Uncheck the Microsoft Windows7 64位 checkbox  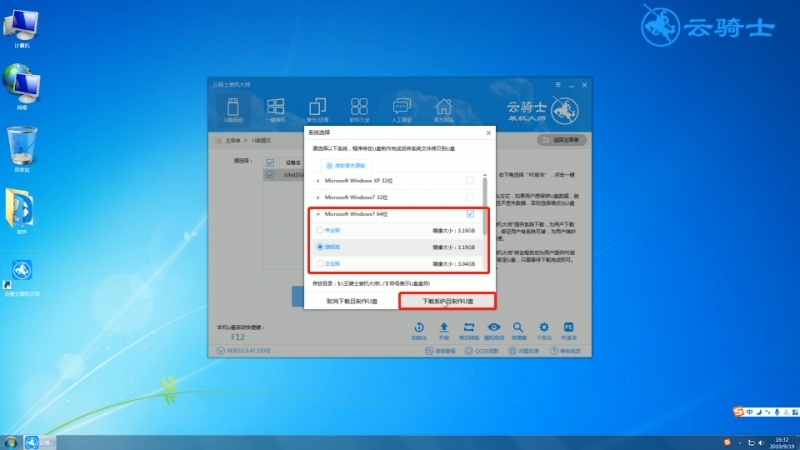[470, 214]
